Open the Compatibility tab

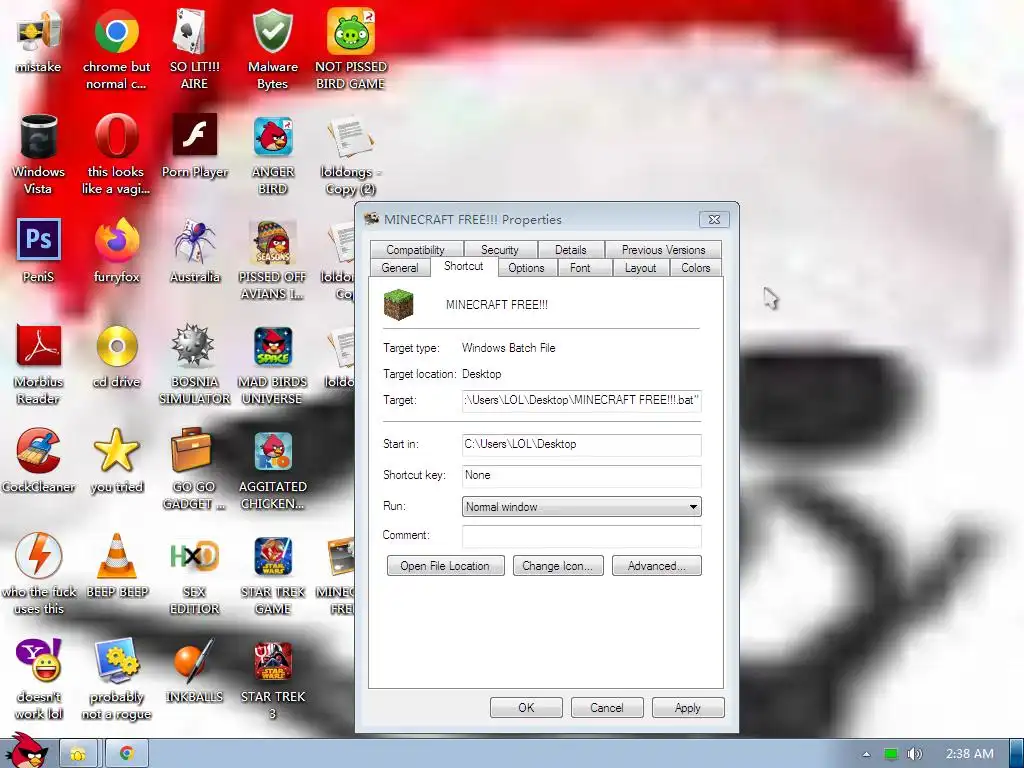click(415, 249)
